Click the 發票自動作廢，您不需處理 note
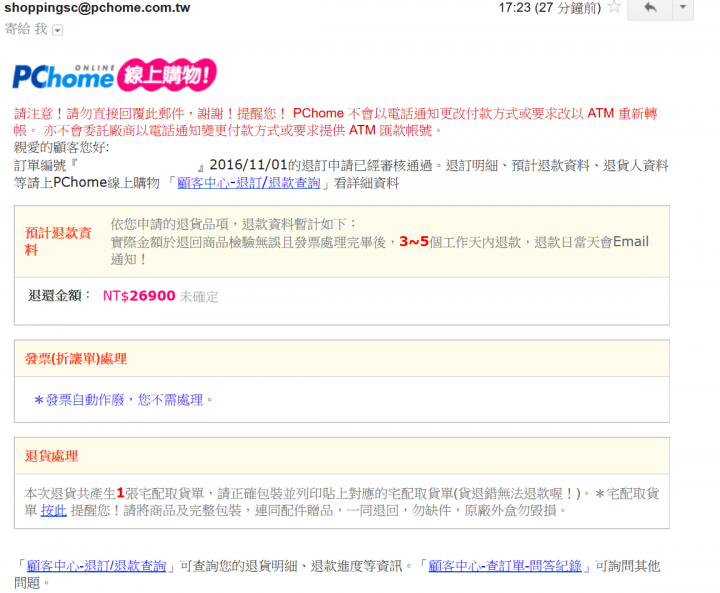The width and height of the screenshot is (720, 593). [x=124, y=400]
